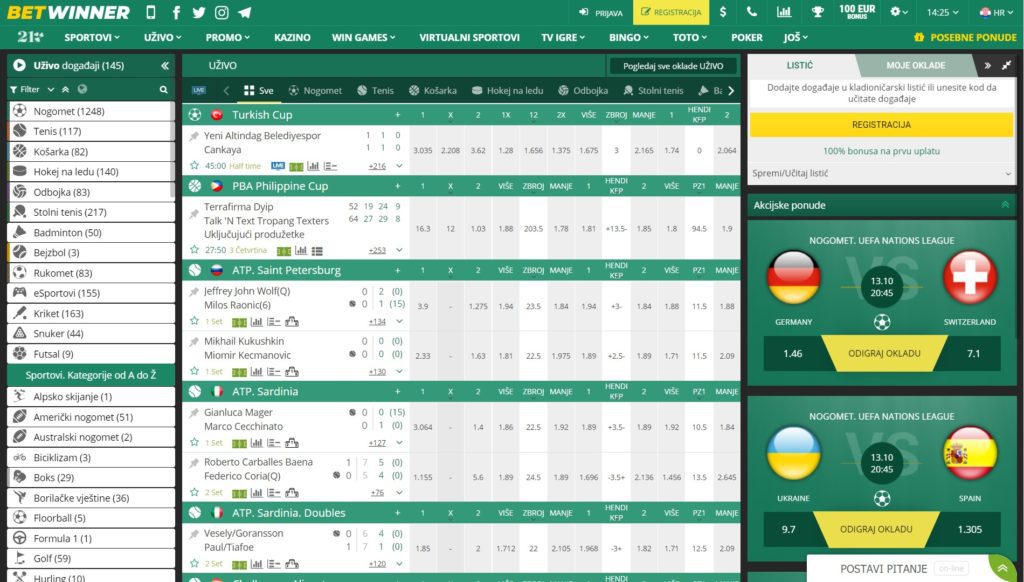1024x582 pixels.
Task: Favorite the Jeffrey John Wolf match star
Action: [x=194, y=321]
